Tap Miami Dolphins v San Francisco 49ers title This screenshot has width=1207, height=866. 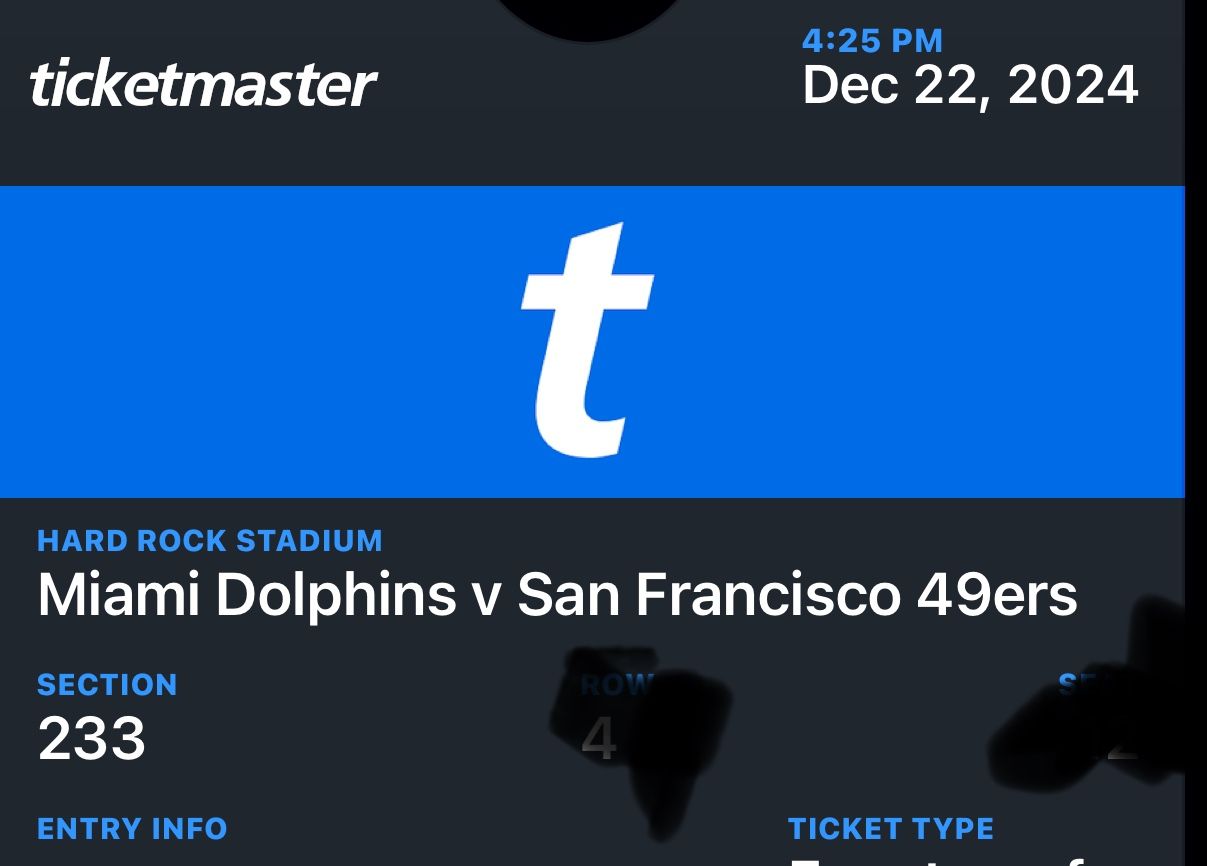[x=557, y=595]
